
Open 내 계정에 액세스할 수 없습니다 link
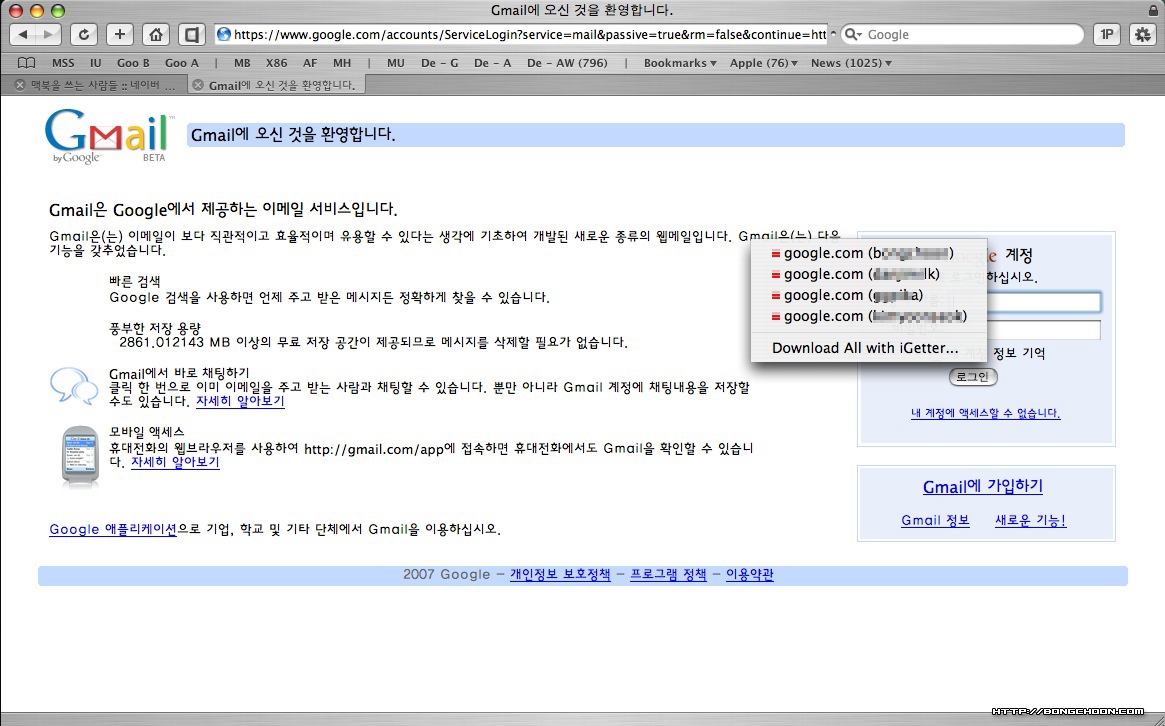[985, 413]
